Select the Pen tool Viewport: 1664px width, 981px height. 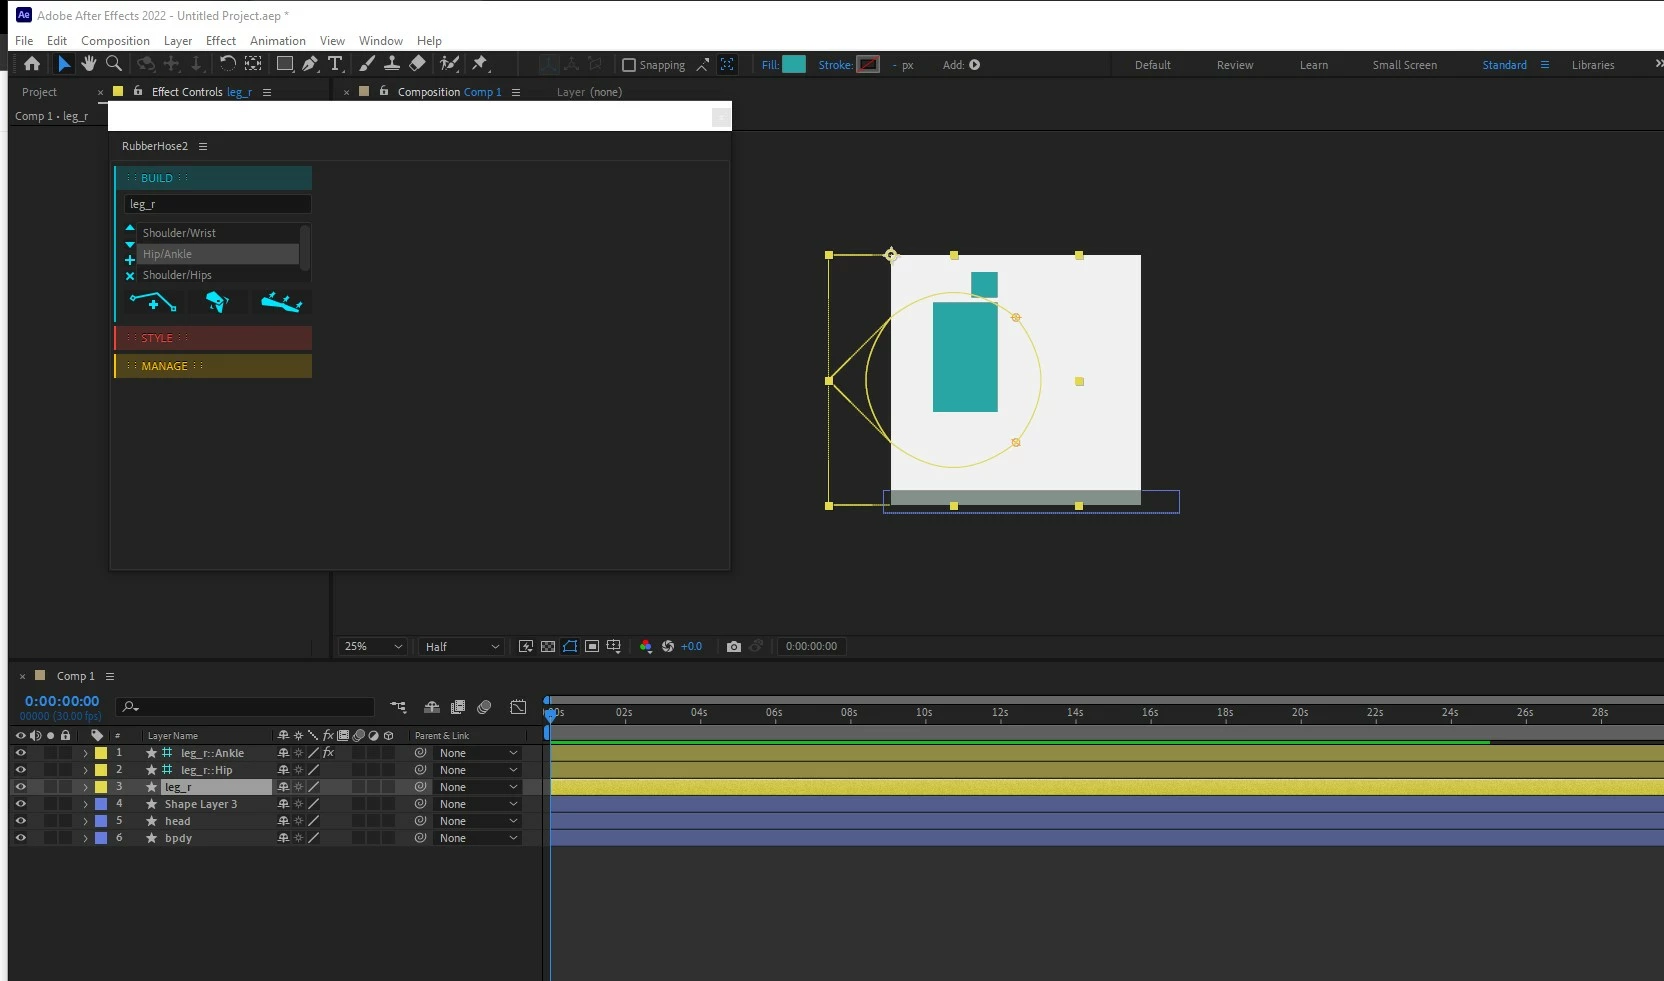[310, 64]
